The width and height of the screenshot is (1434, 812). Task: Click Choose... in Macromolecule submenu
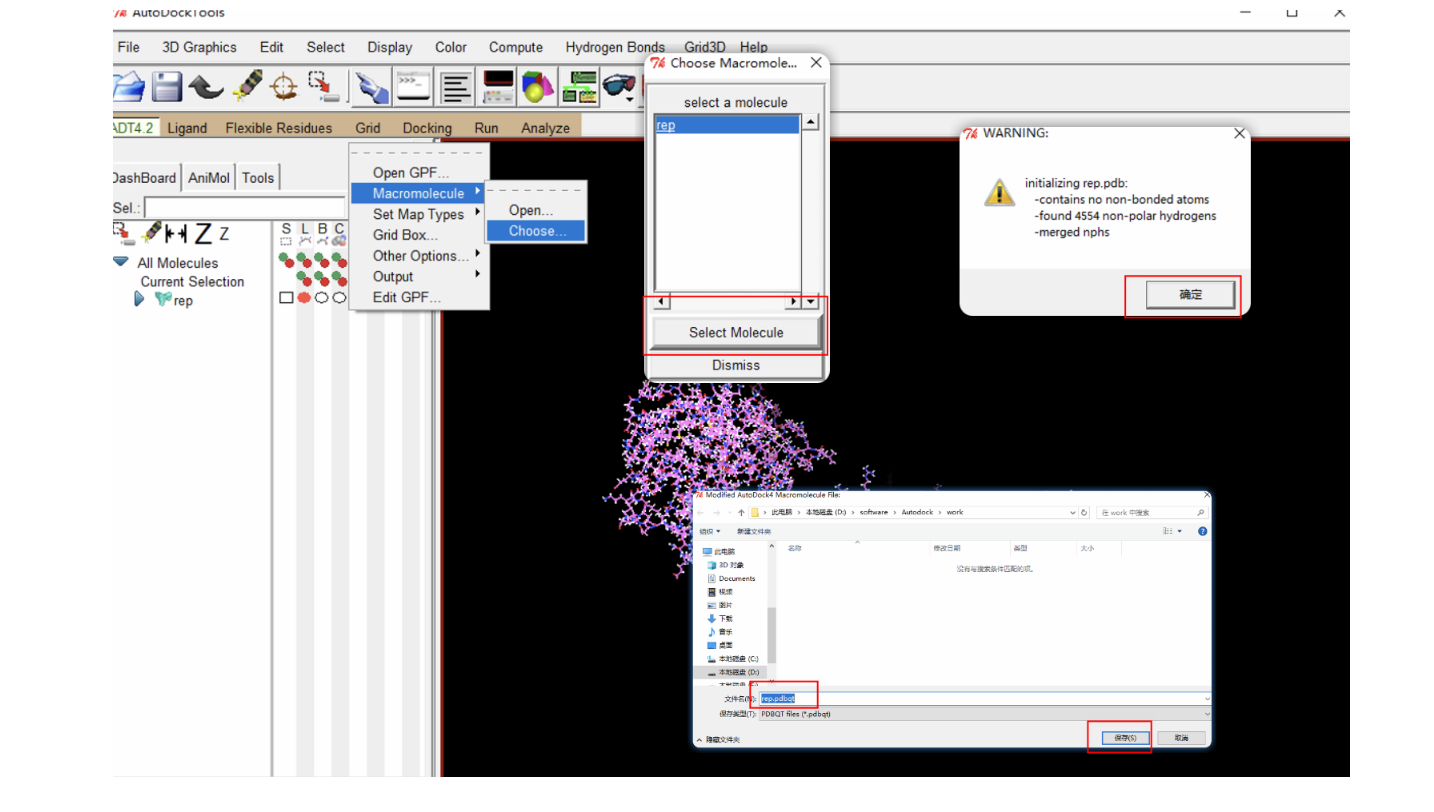pos(536,231)
